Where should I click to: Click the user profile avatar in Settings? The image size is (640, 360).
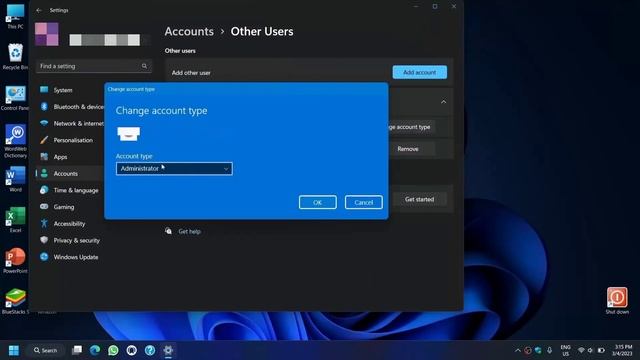point(47,34)
